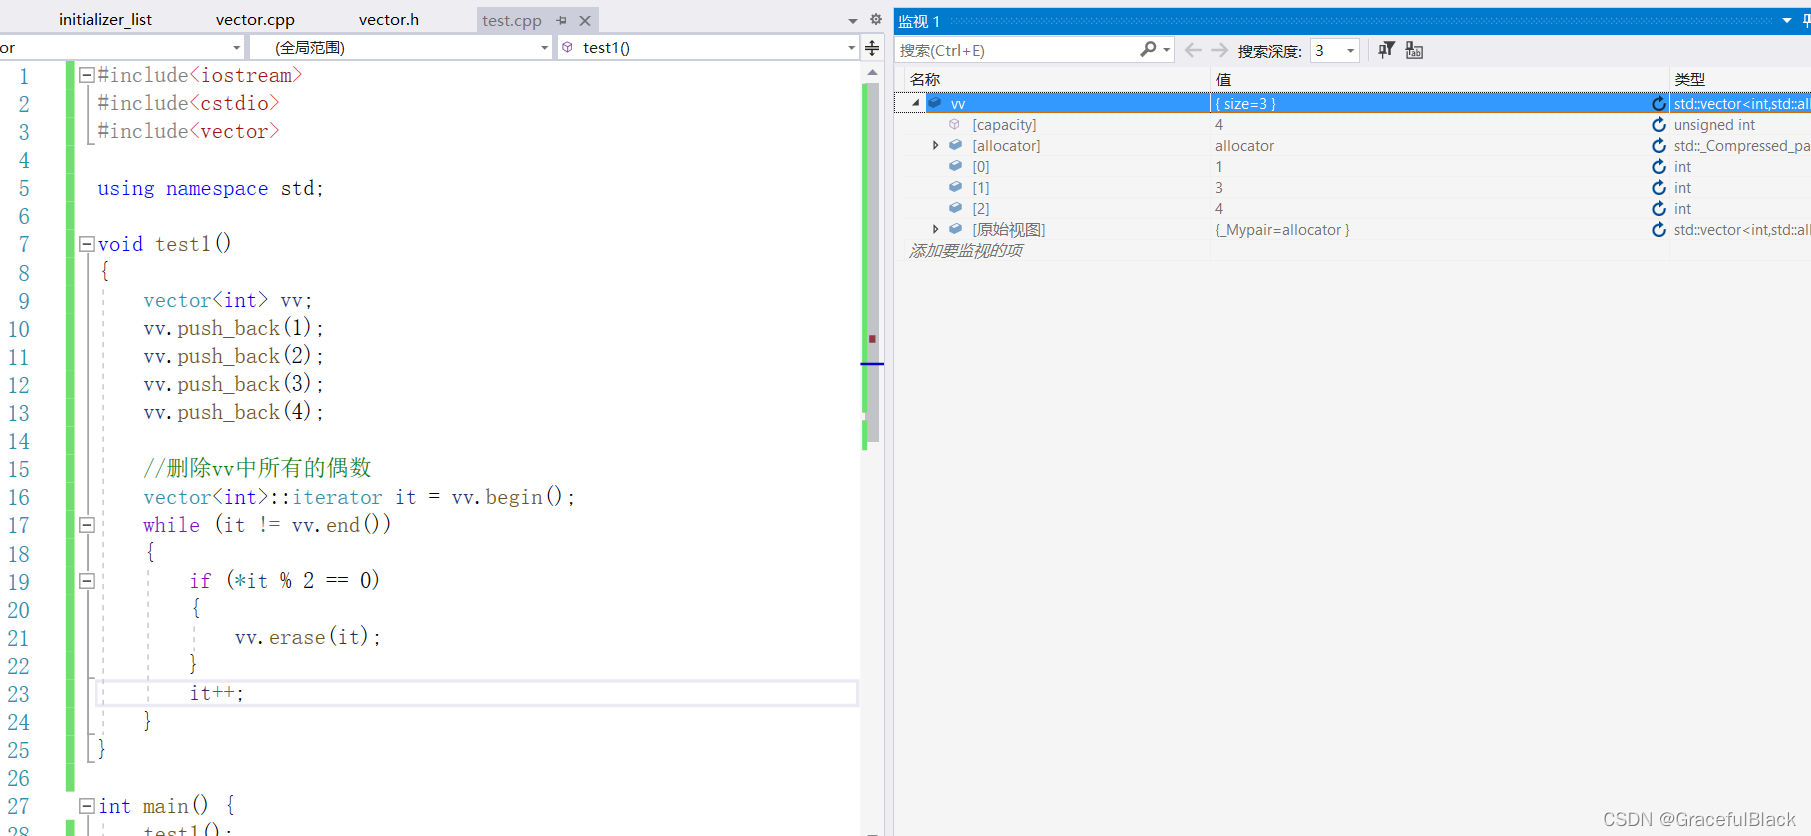
Task: Click the watch filter pin icon
Action: click(x=1386, y=50)
